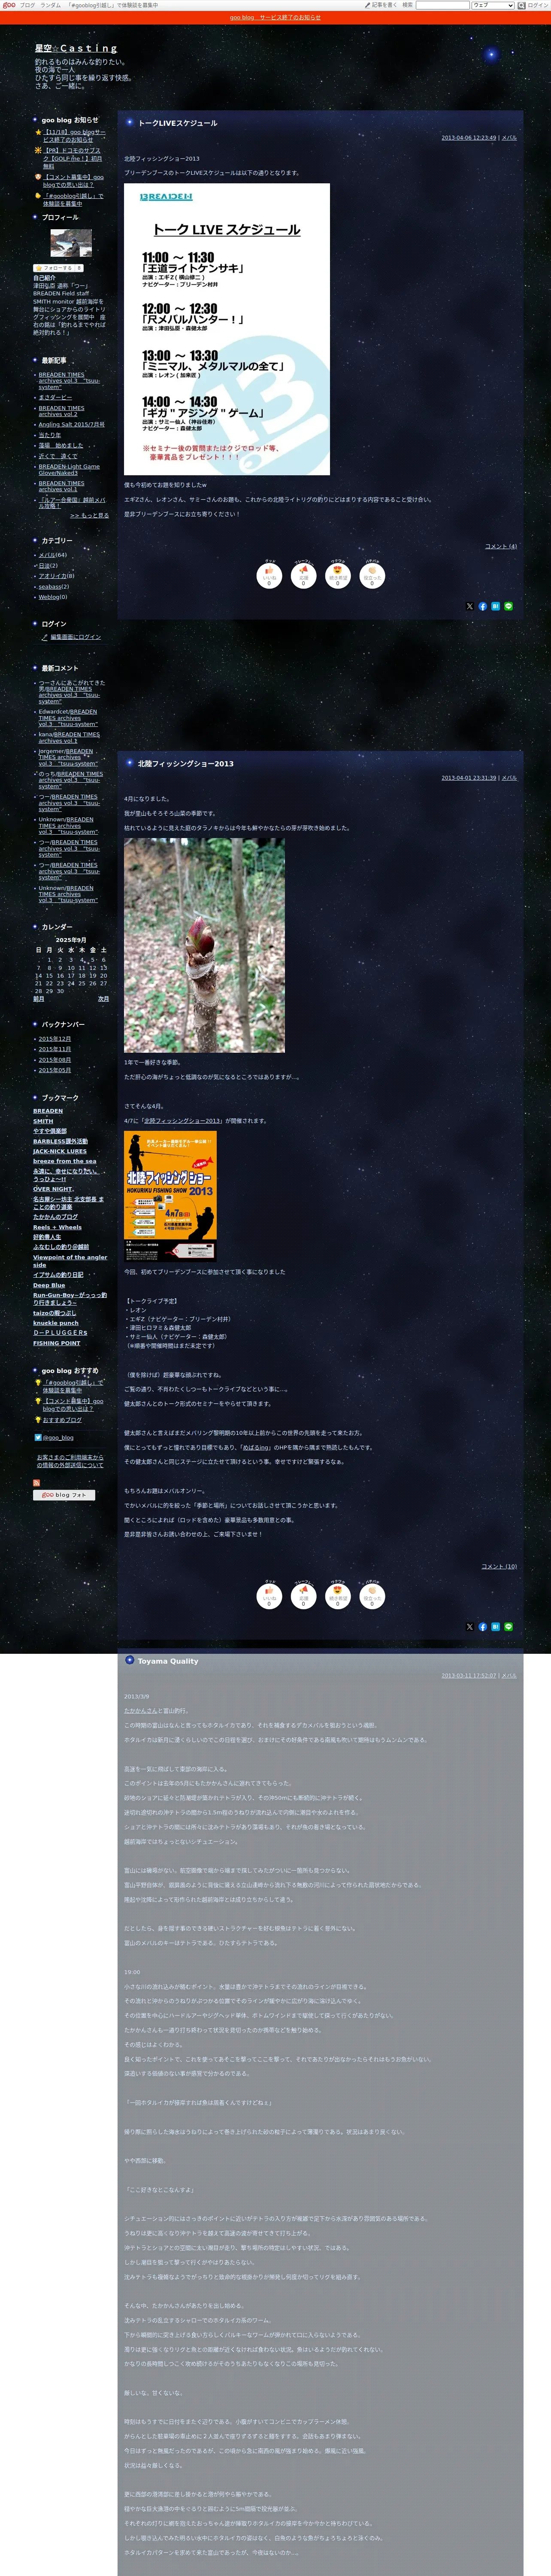Click the 役立った reaction under トークLIVEスケジュール
Image resolution: width=551 pixels, height=2576 pixels.
point(372,575)
